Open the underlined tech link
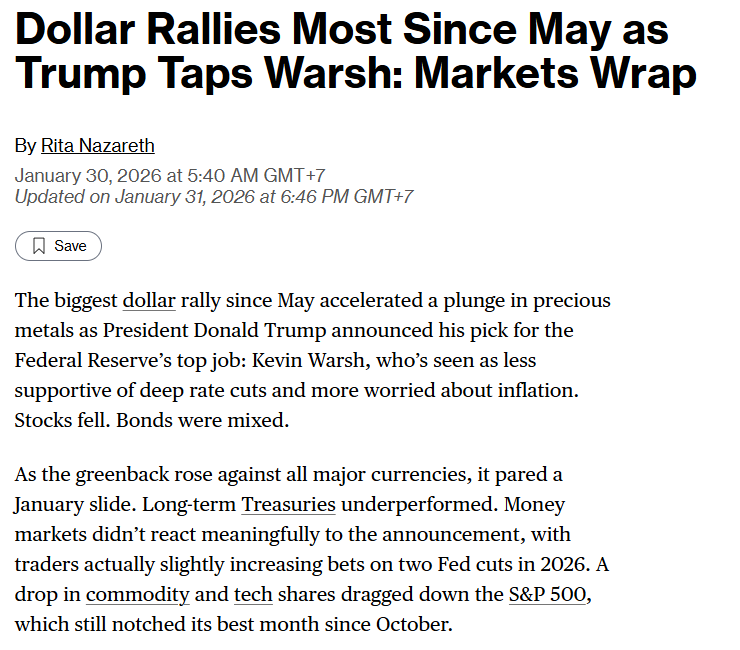This screenshot has height=650, width=740. tap(253, 595)
